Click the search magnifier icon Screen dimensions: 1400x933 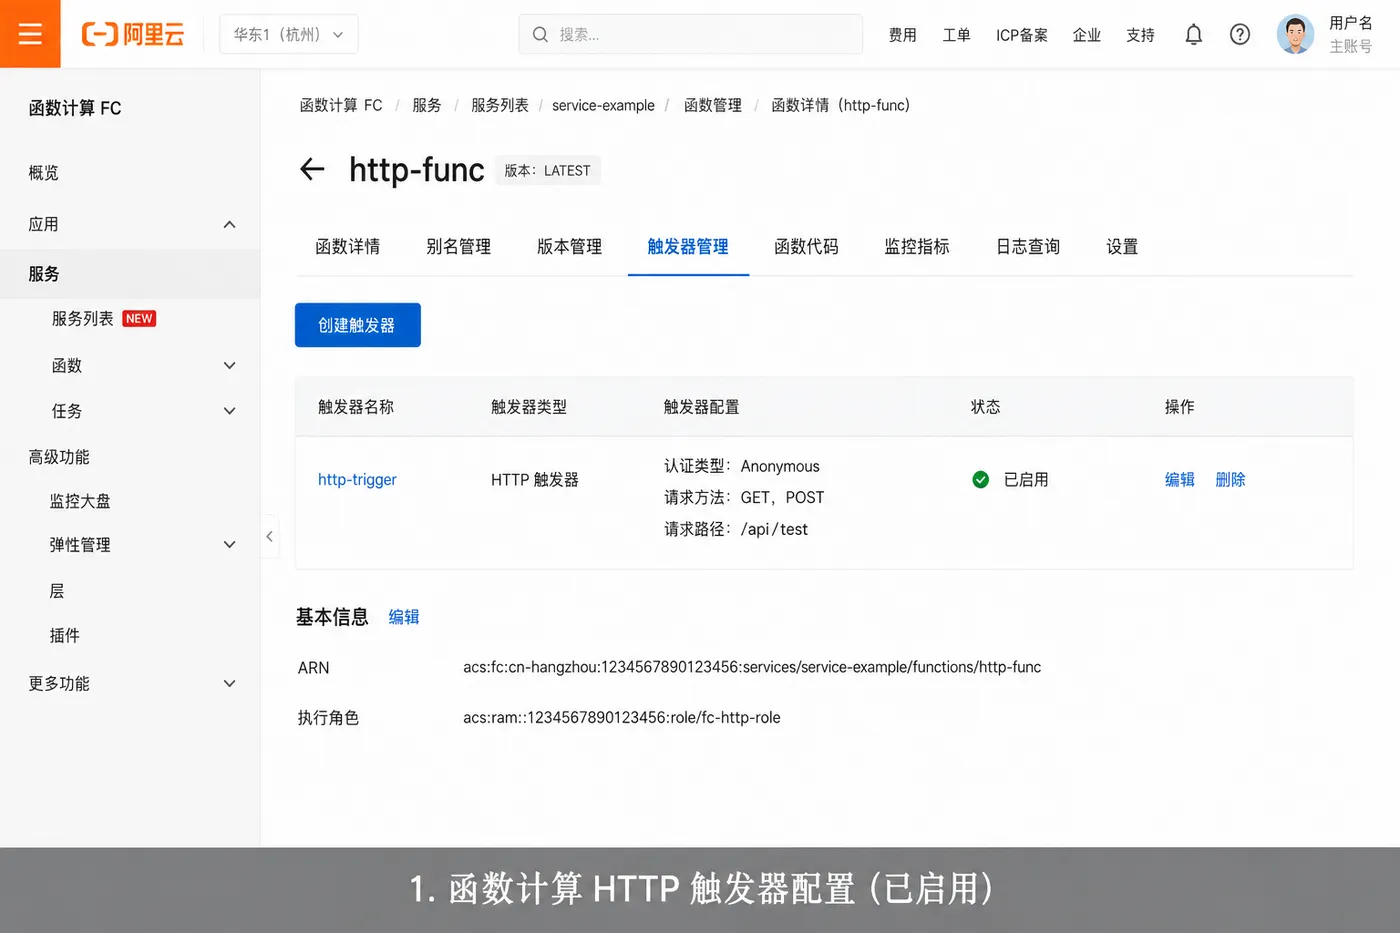[x=540, y=35]
